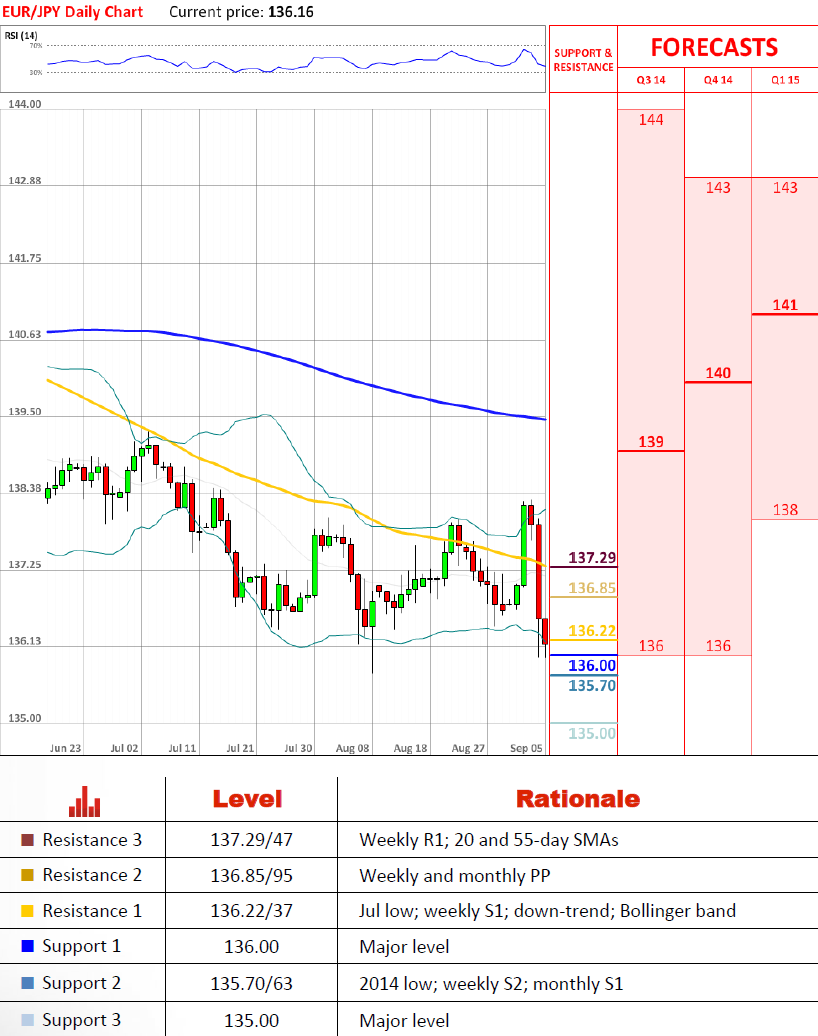Viewport: 818px width, 1036px height.
Task: Click the Level table column header
Action: (247, 799)
